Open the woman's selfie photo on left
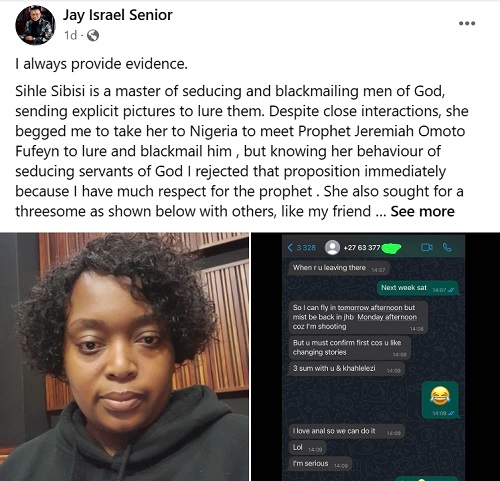This screenshot has width=500, height=481. pos(124,357)
